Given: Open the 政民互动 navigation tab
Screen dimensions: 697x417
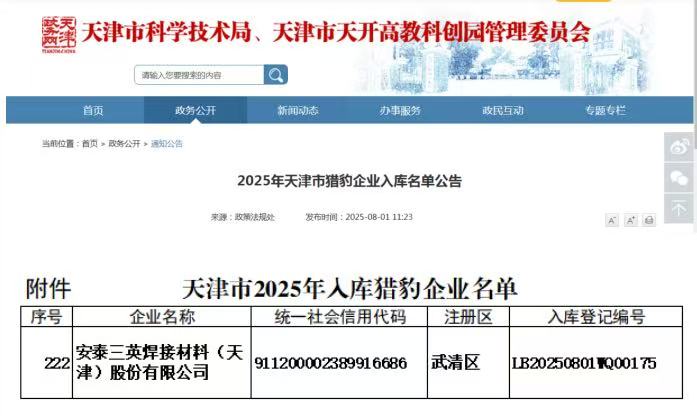Looking at the screenshot, I should pos(502,110).
